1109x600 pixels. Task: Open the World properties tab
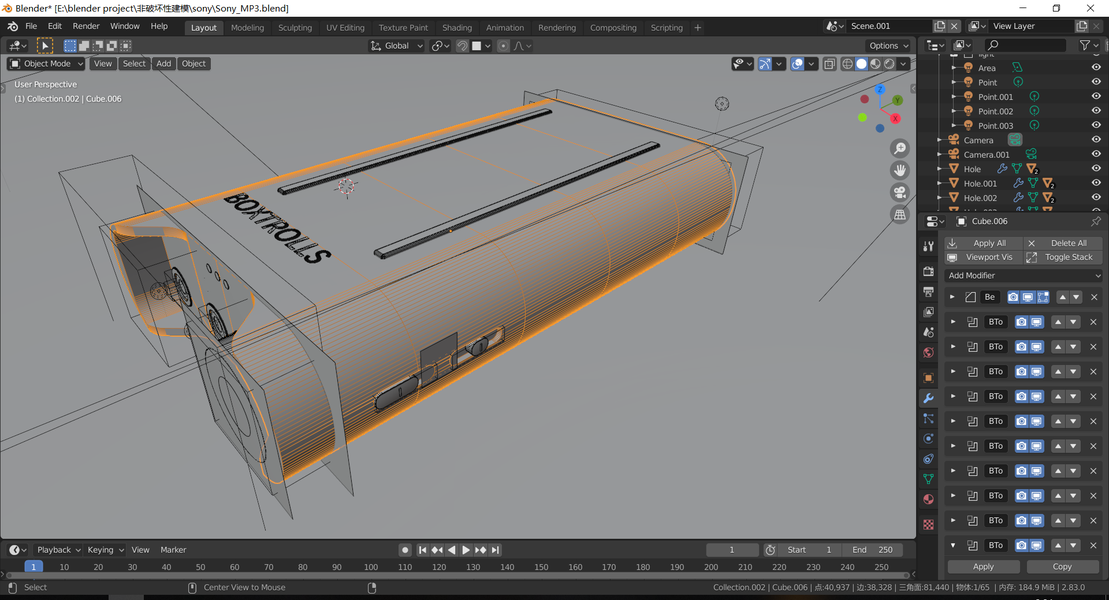(x=929, y=352)
